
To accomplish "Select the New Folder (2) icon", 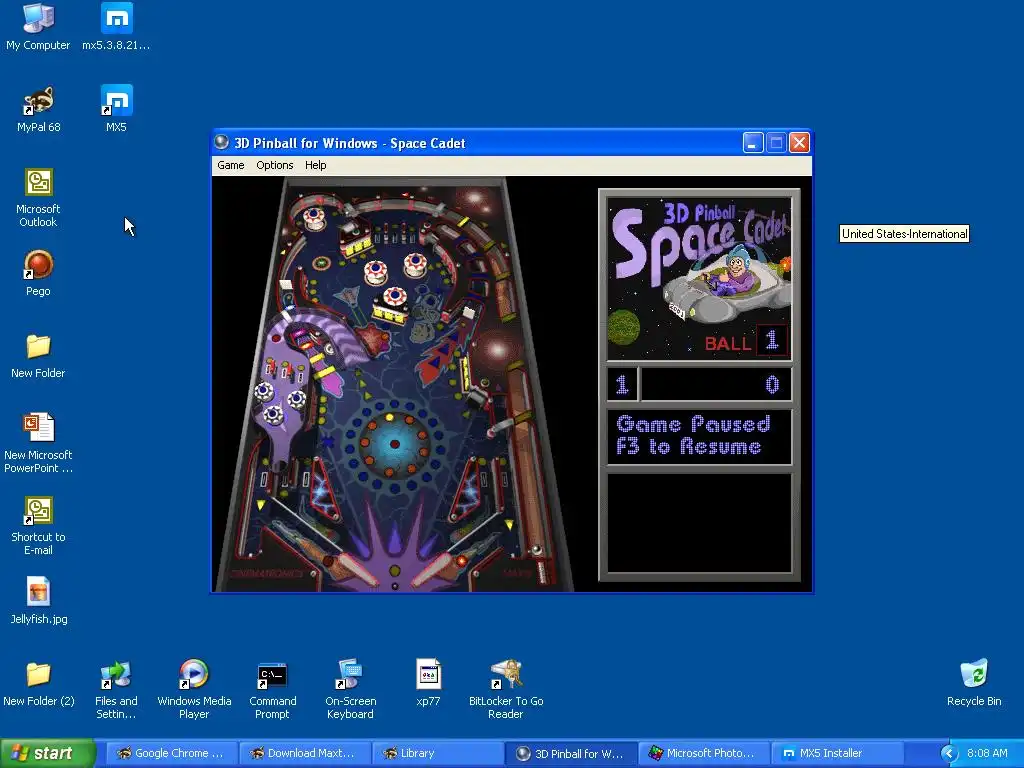I will click(39, 684).
